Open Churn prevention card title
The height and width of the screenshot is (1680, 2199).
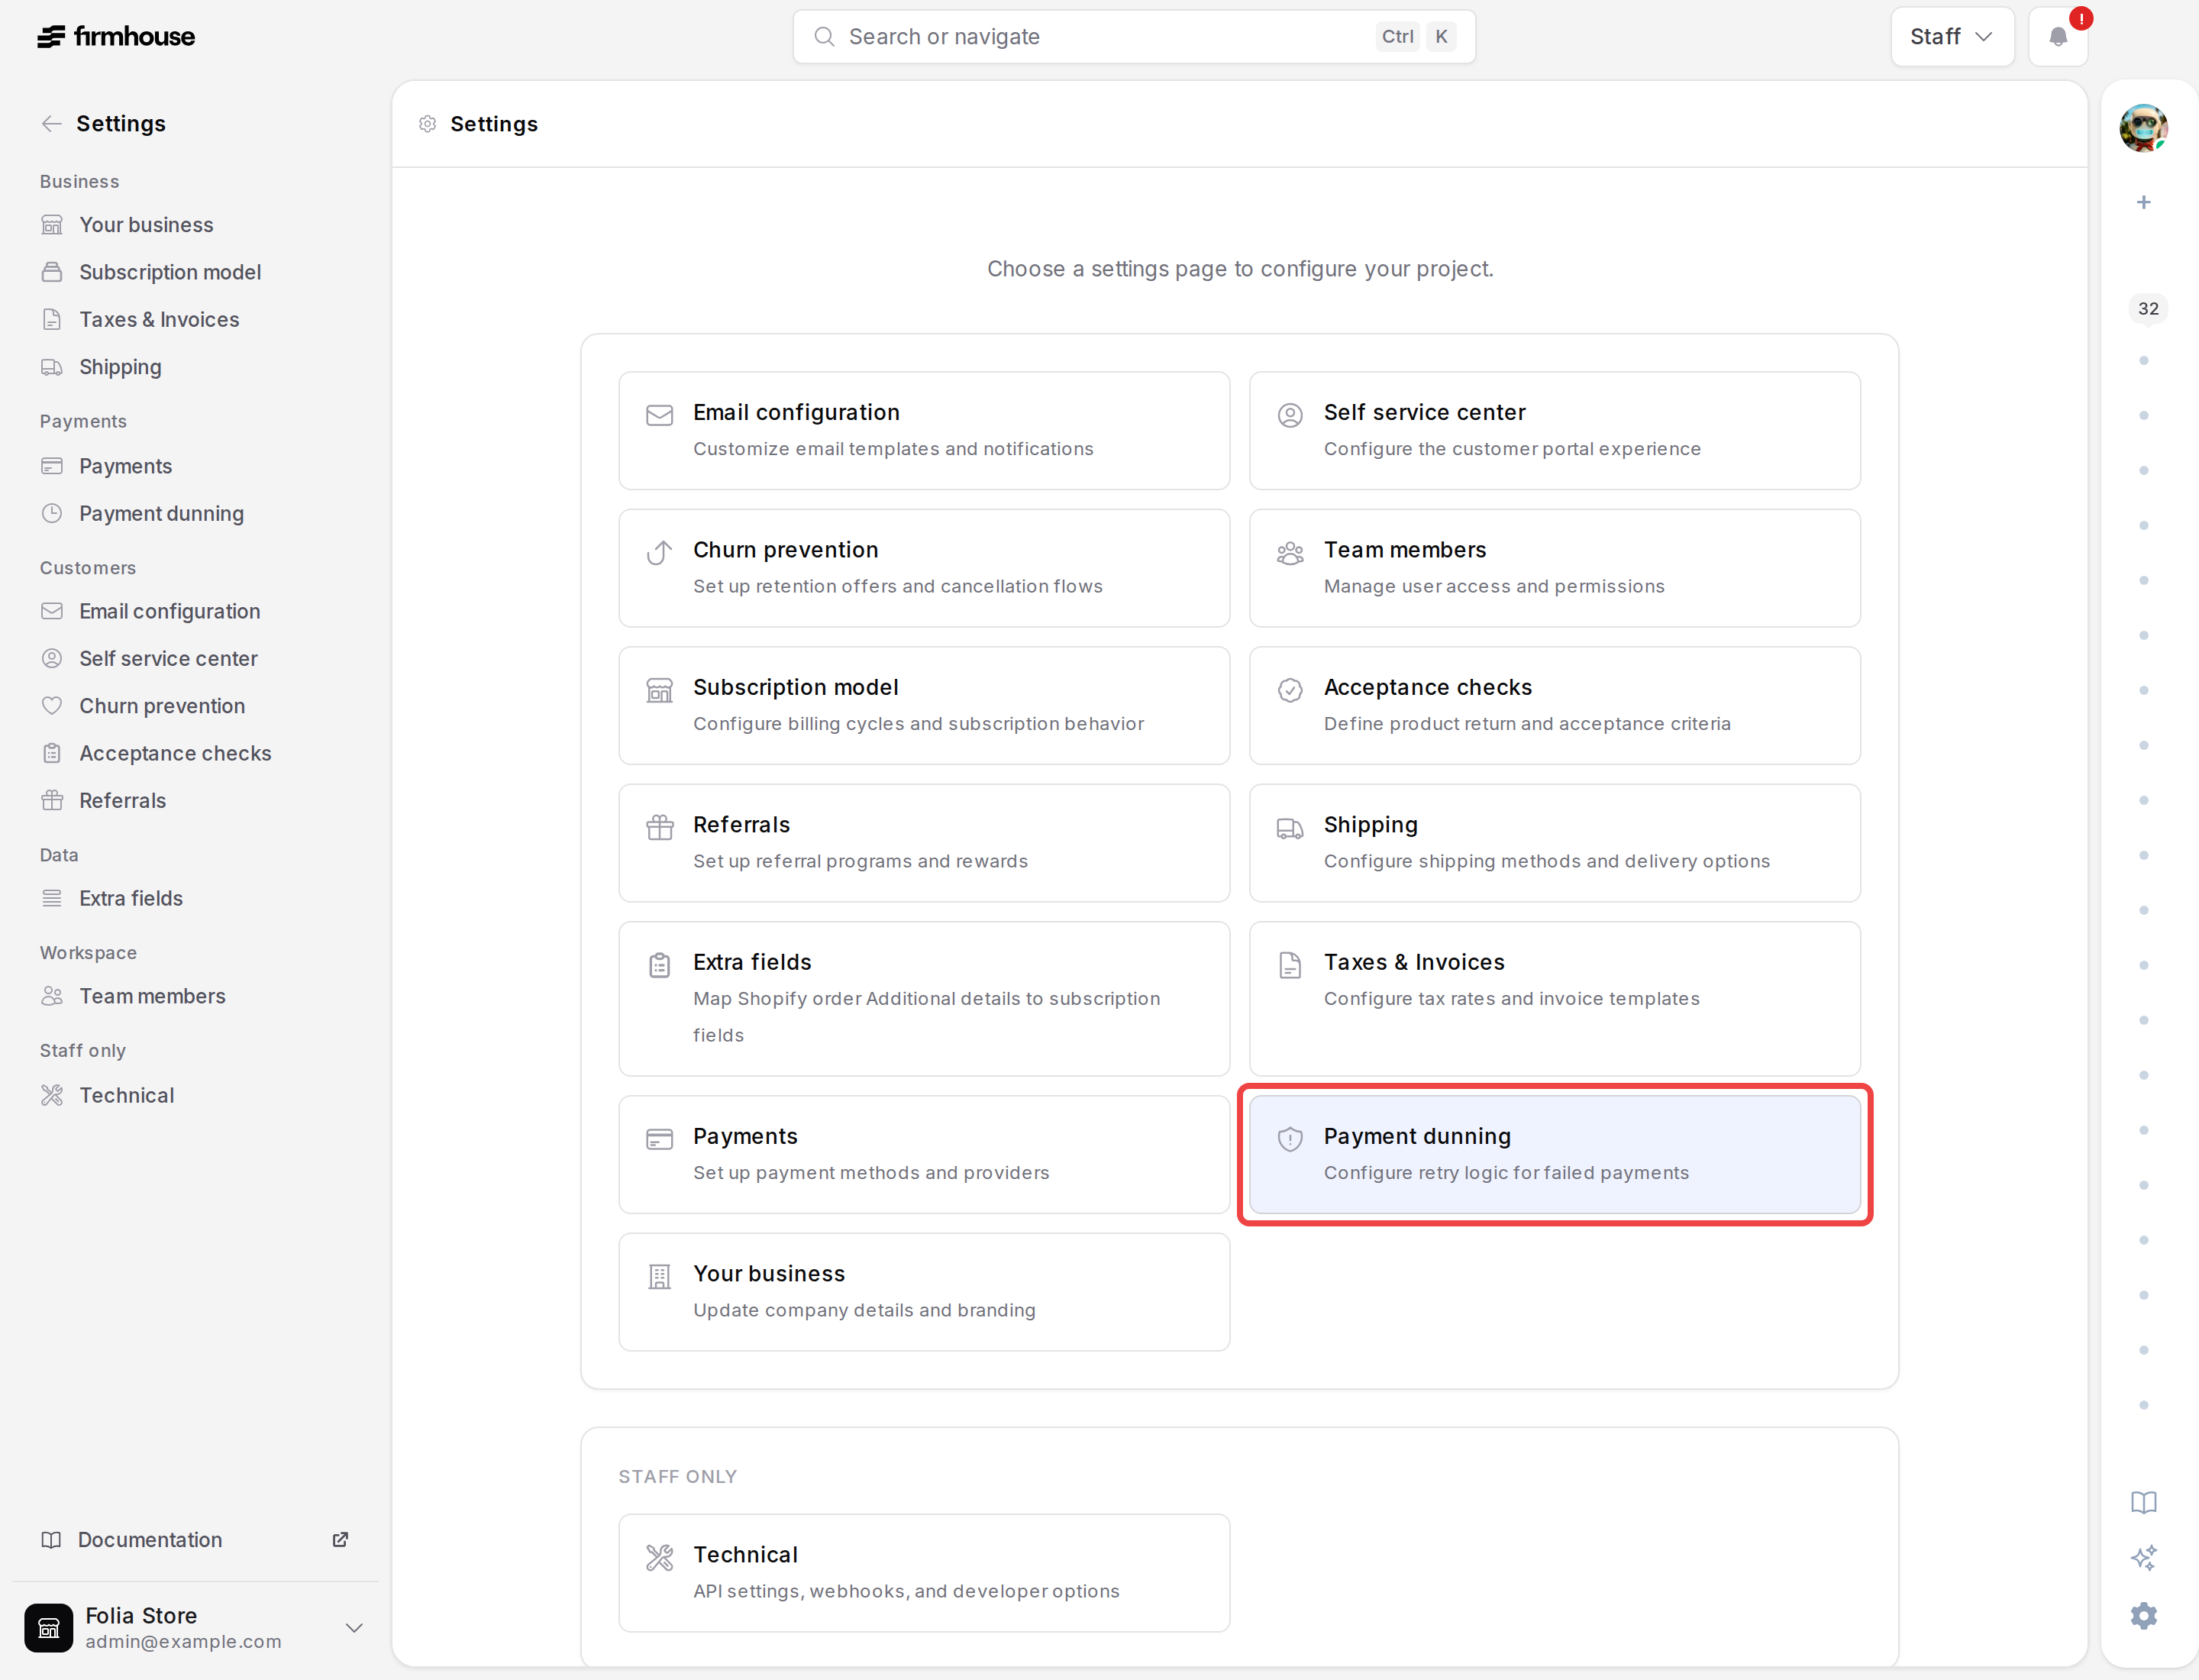click(x=785, y=550)
